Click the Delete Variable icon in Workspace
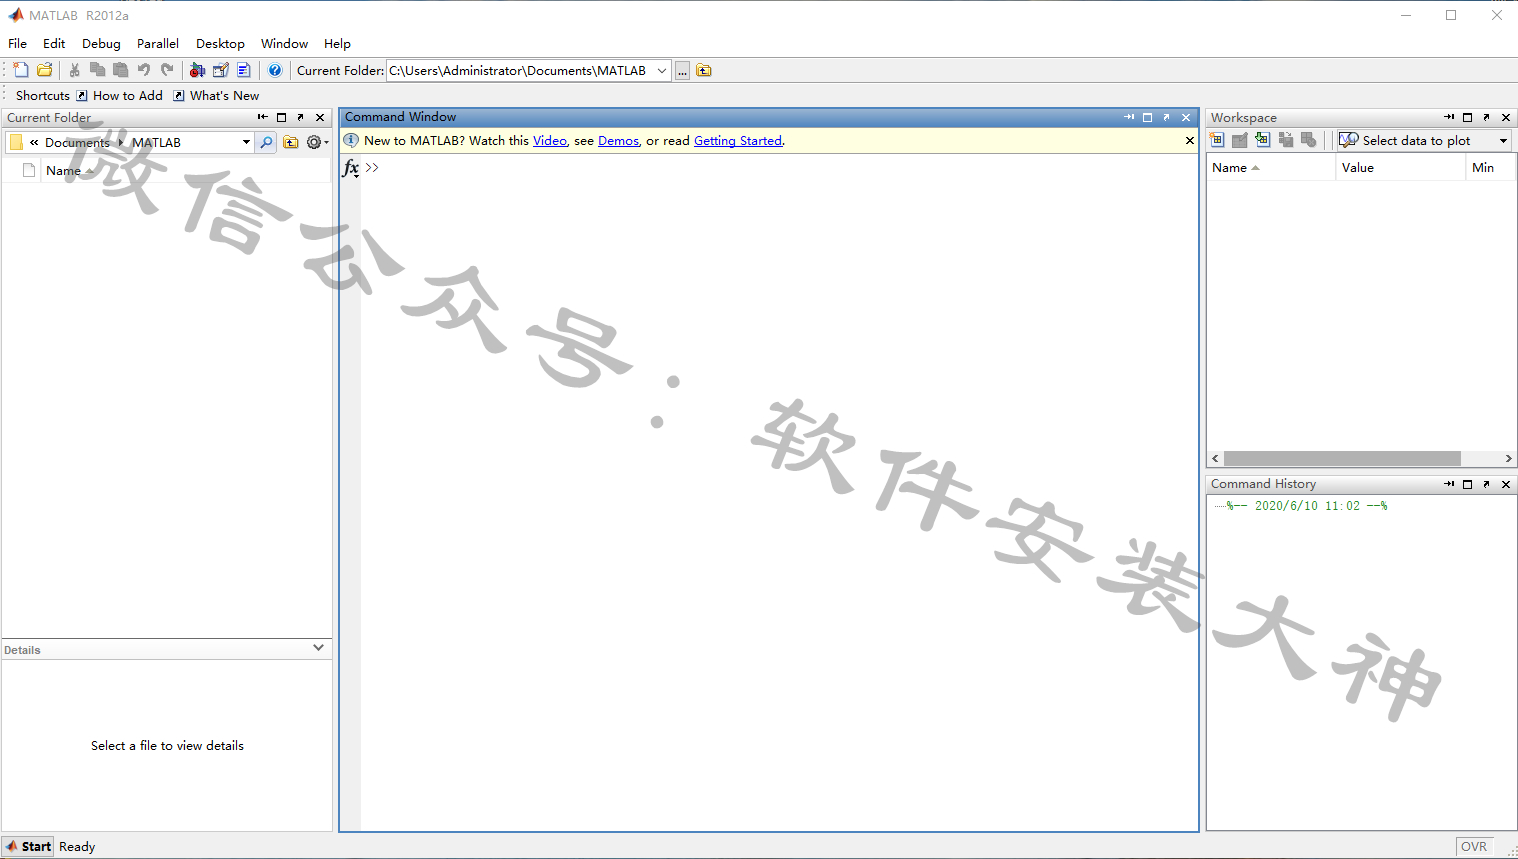Viewport: 1518px width, 859px height. [1309, 140]
